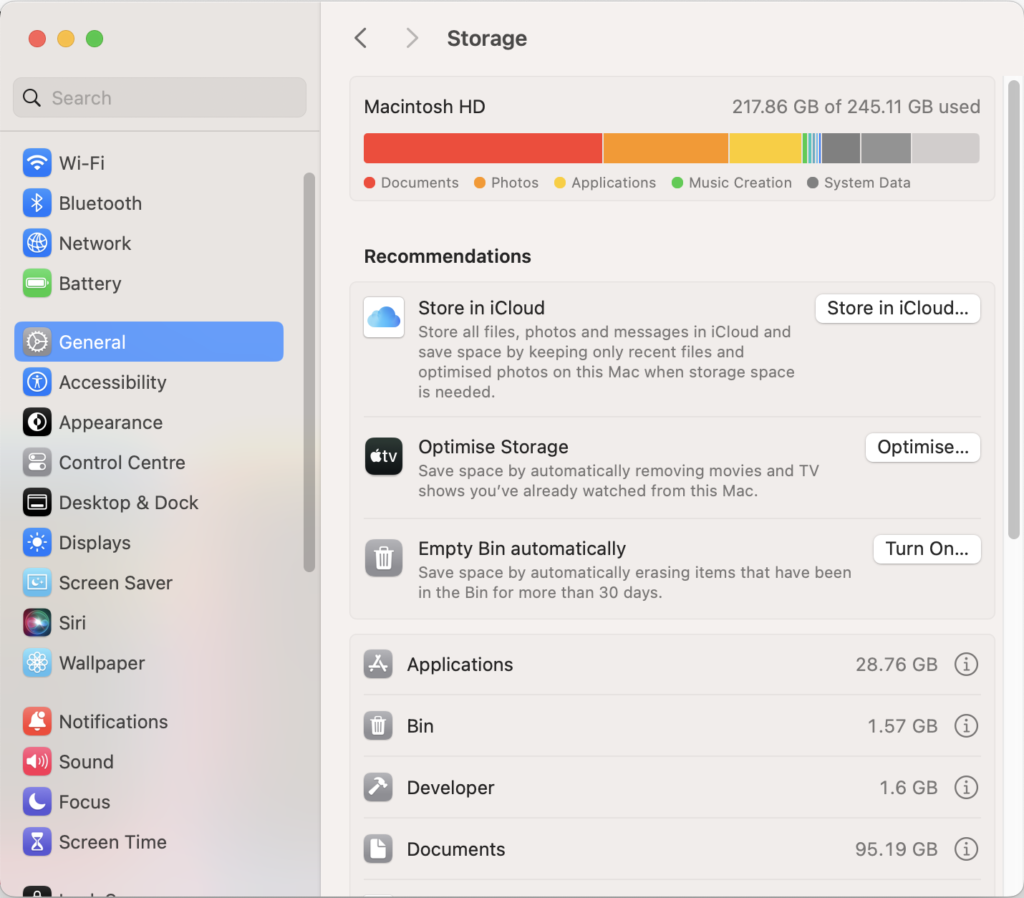Click the Optimise button for storage
The height and width of the screenshot is (898, 1024).
922,447
